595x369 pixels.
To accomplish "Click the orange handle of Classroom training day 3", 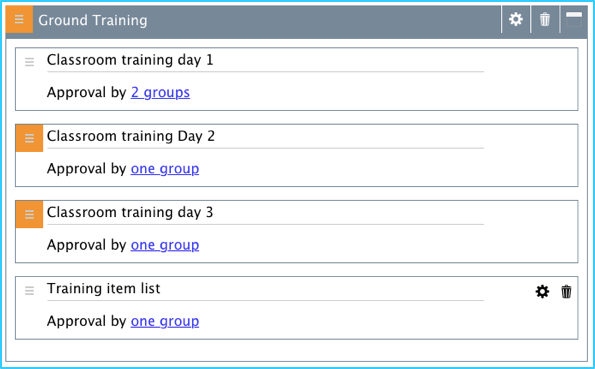I will [x=29, y=214].
